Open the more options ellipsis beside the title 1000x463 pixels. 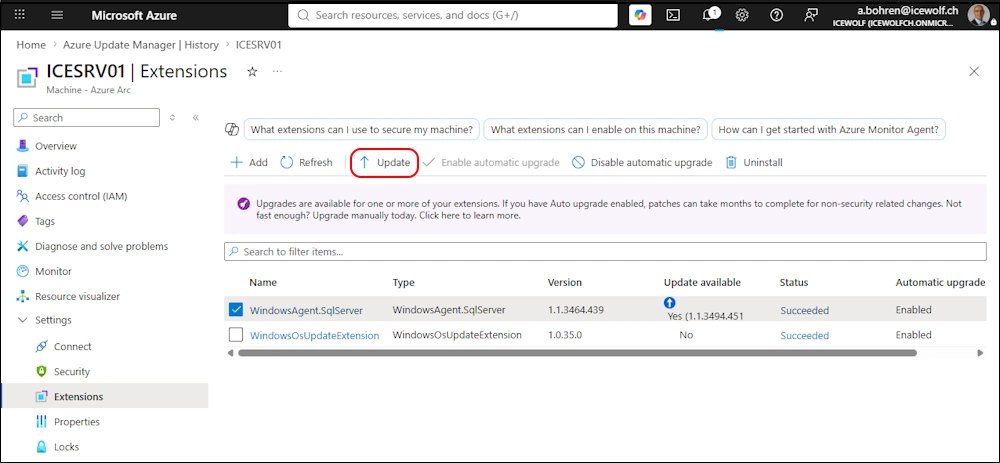pyautogui.click(x=277, y=71)
